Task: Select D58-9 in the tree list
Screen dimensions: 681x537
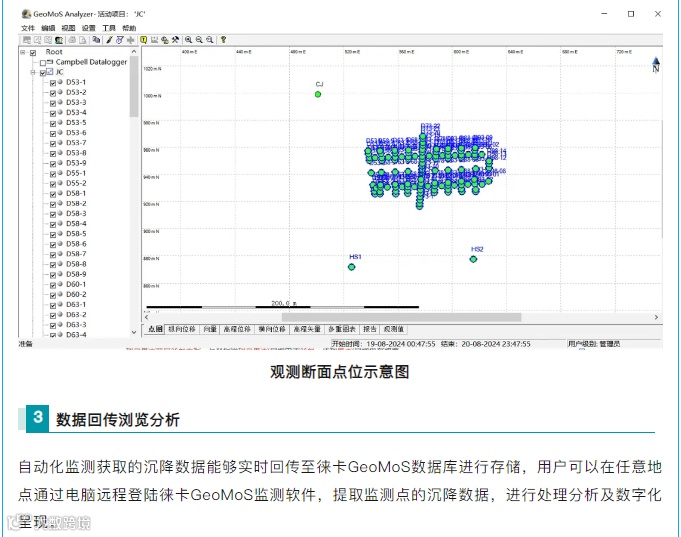Action: pyautogui.click(x=76, y=274)
